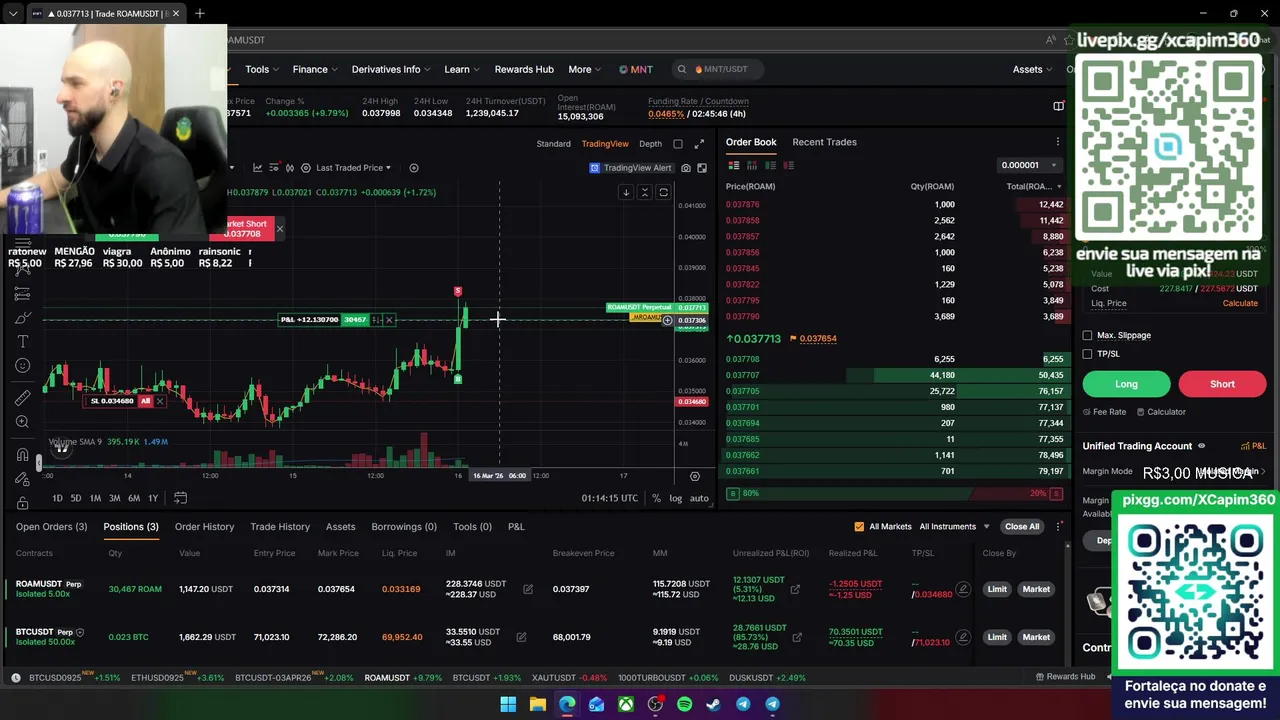The image size is (1280, 720).
Task: Toggle the chart layout square icon
Action: pyautogui.click(x=678, y=144)
